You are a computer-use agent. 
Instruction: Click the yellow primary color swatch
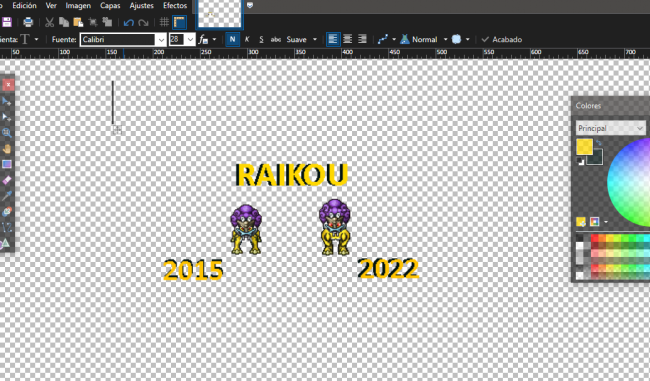pos(585,147)
